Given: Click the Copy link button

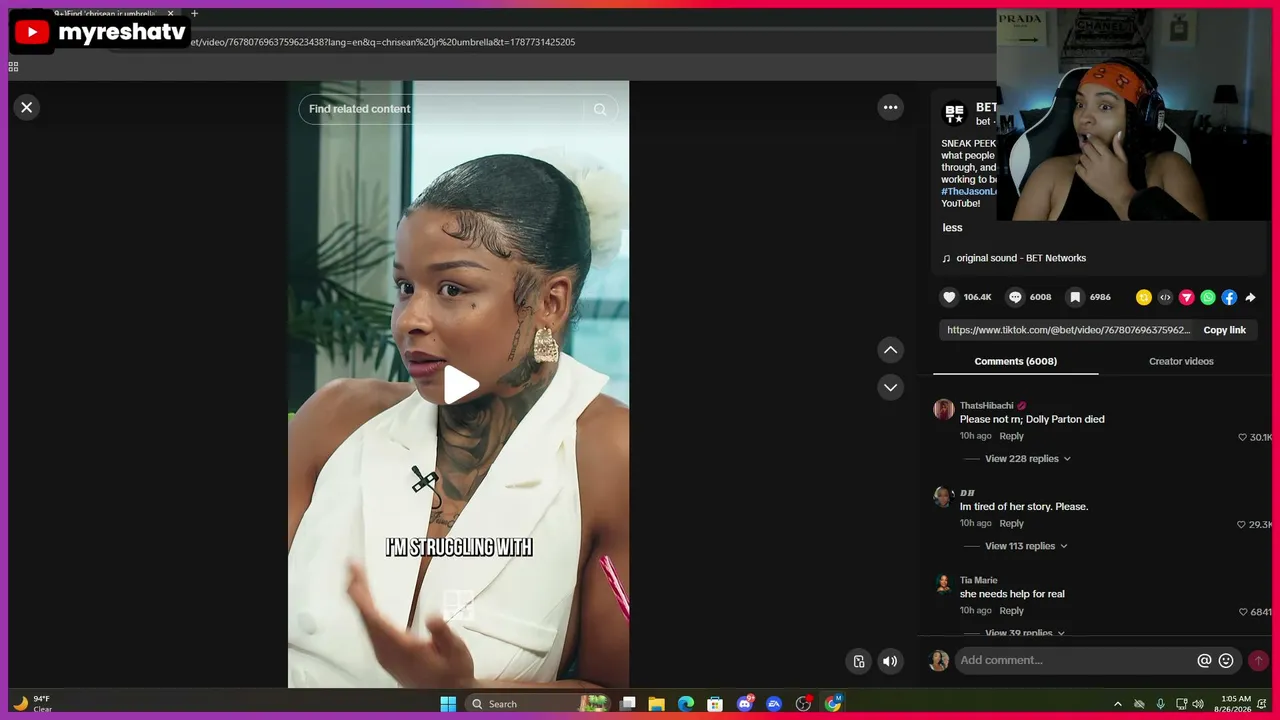Looking at the screenshot, I should (1224, 330).
